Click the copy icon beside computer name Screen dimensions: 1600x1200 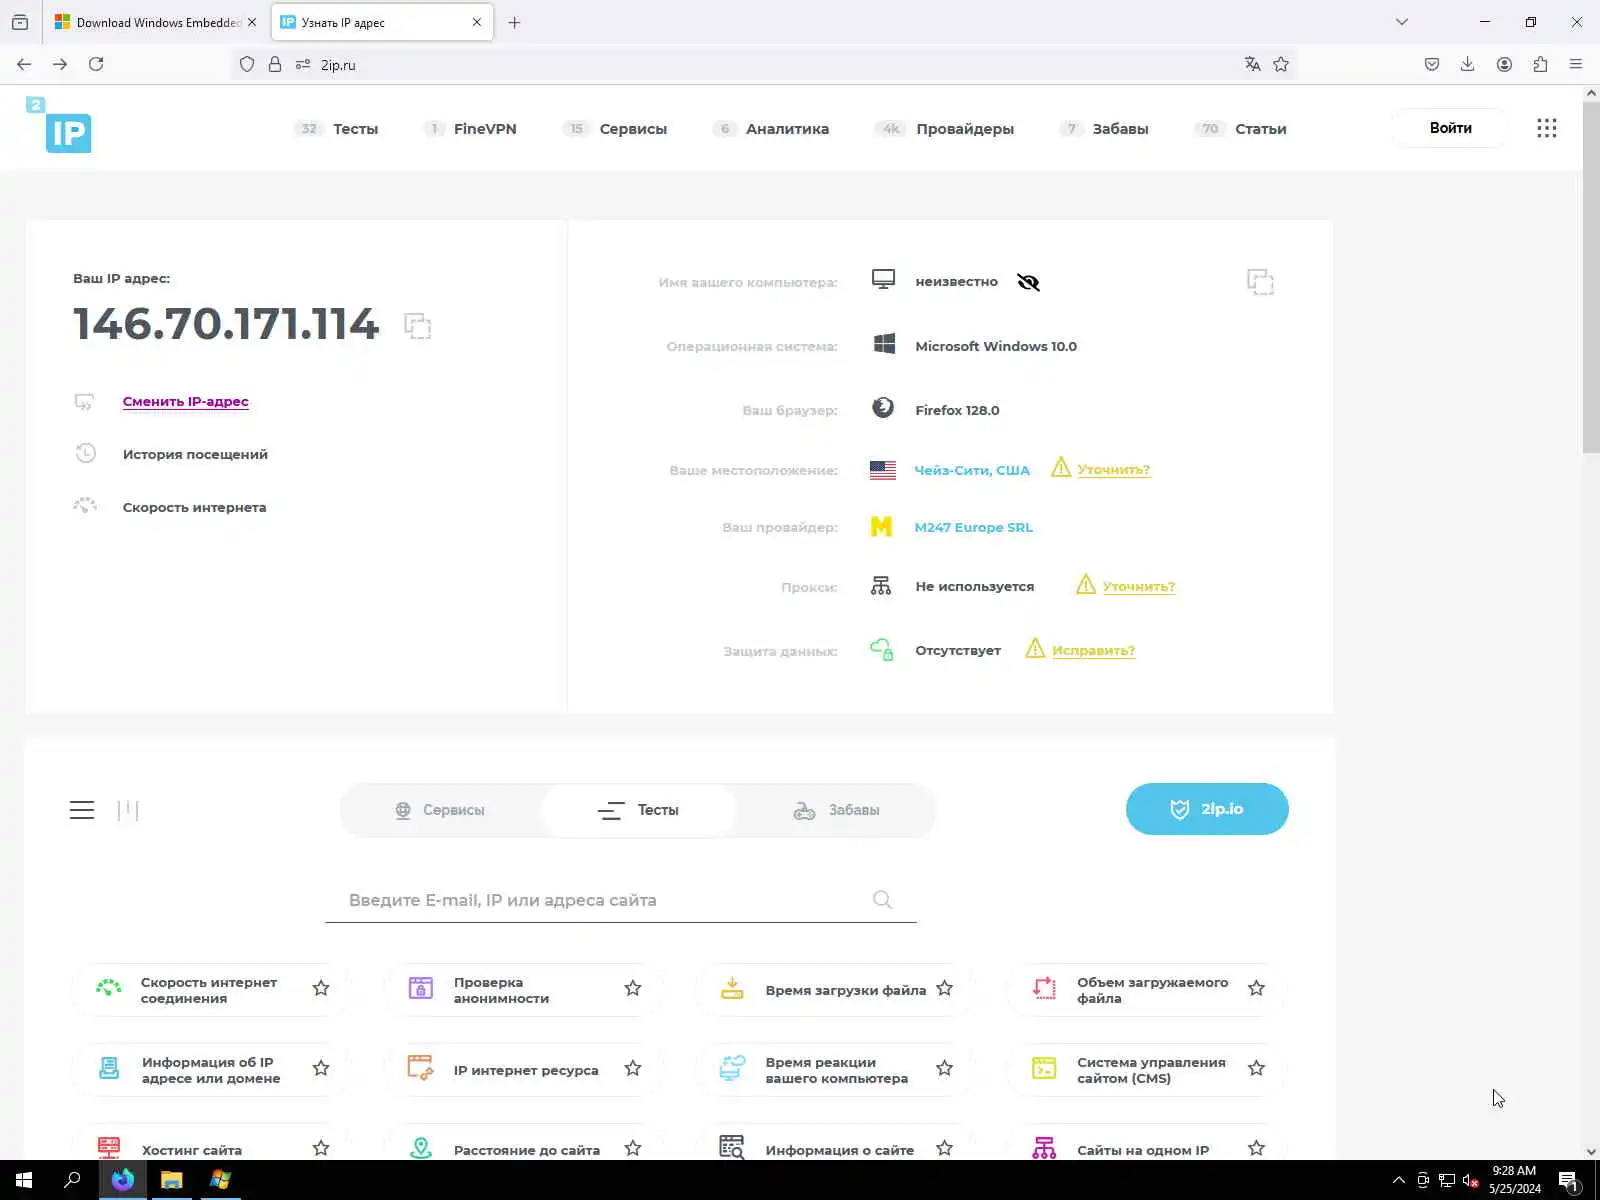tap(1260, 282)
